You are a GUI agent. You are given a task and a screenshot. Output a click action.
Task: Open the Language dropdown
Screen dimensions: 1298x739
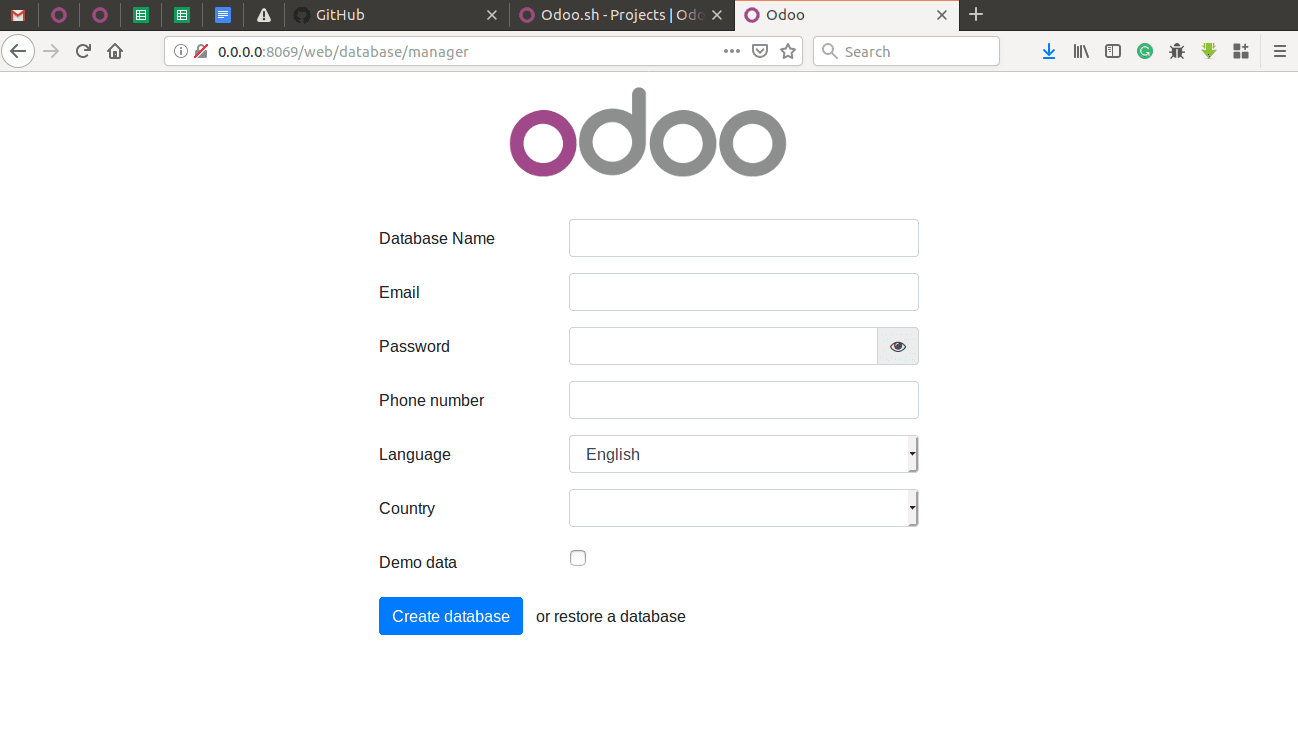[x=743, y=454]
